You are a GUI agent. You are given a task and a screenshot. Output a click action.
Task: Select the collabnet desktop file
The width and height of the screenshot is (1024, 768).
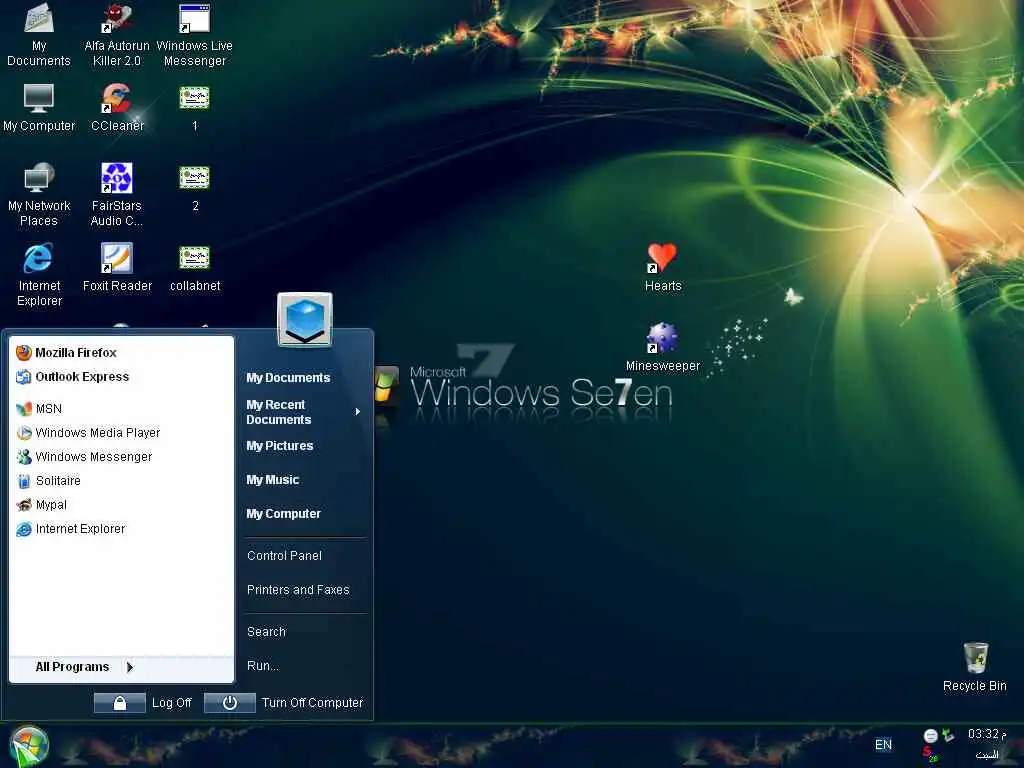[x=195, y=268]
